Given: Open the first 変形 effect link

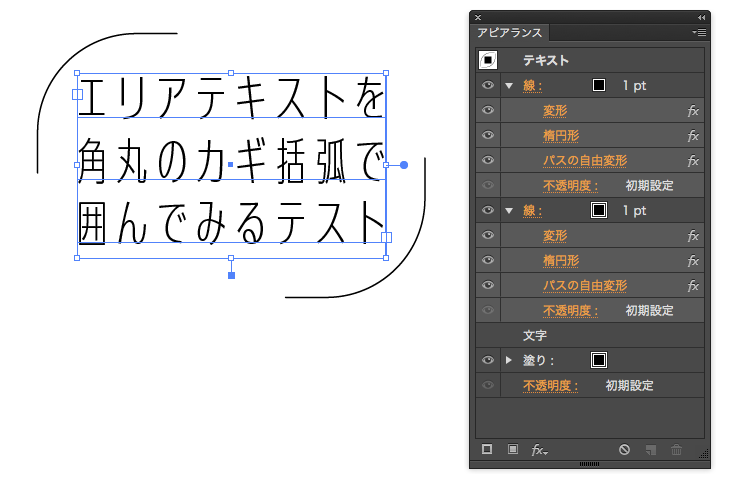Looking at the screenshot, I should pyautogui.click(x=555, y=111).
